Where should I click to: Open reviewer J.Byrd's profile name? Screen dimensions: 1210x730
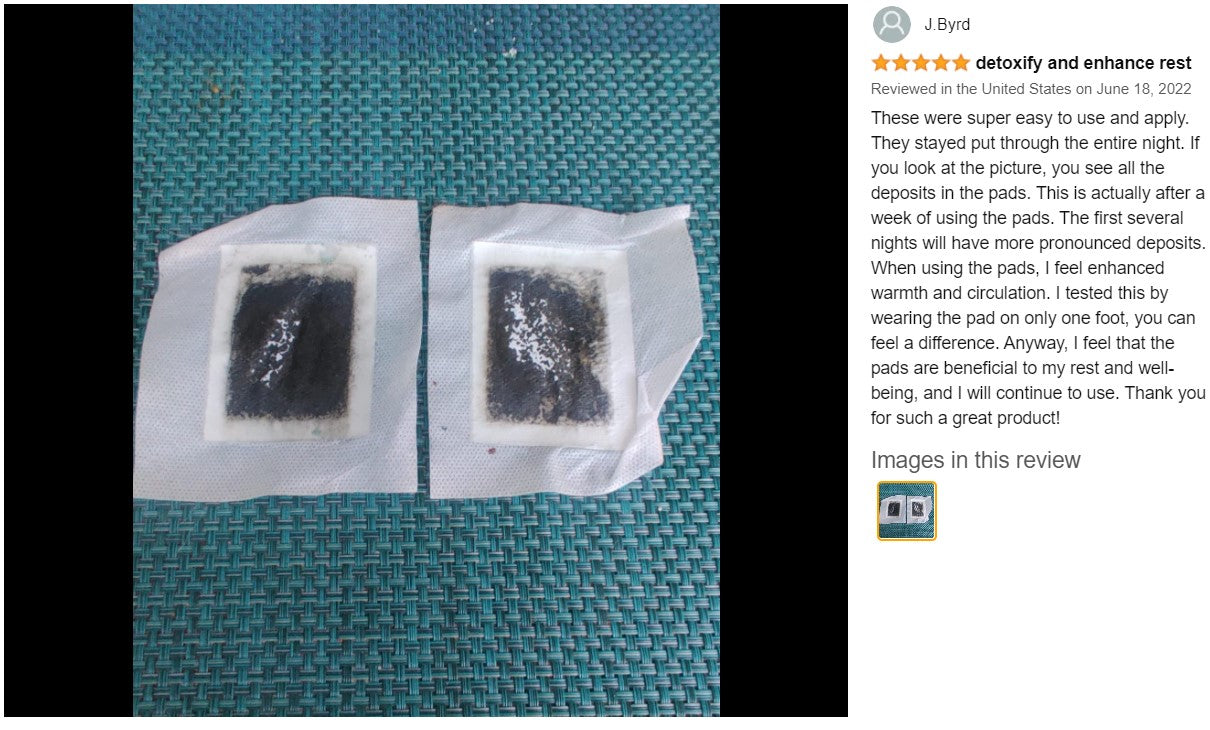[946, 25]
